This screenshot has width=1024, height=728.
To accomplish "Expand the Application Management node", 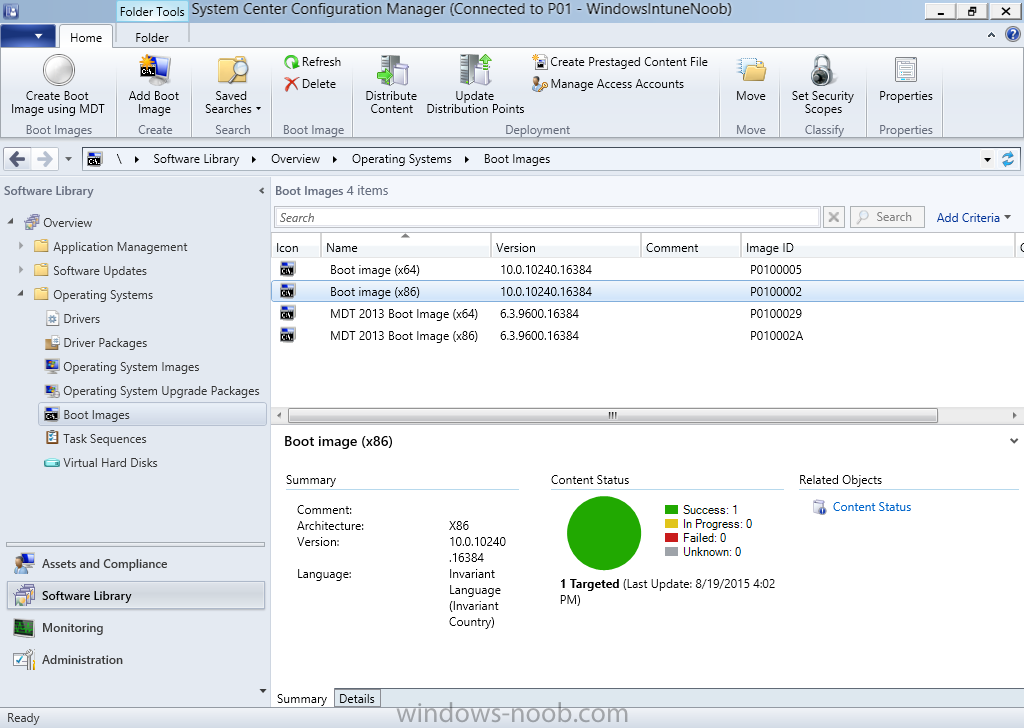I will (x=21, y=246).
